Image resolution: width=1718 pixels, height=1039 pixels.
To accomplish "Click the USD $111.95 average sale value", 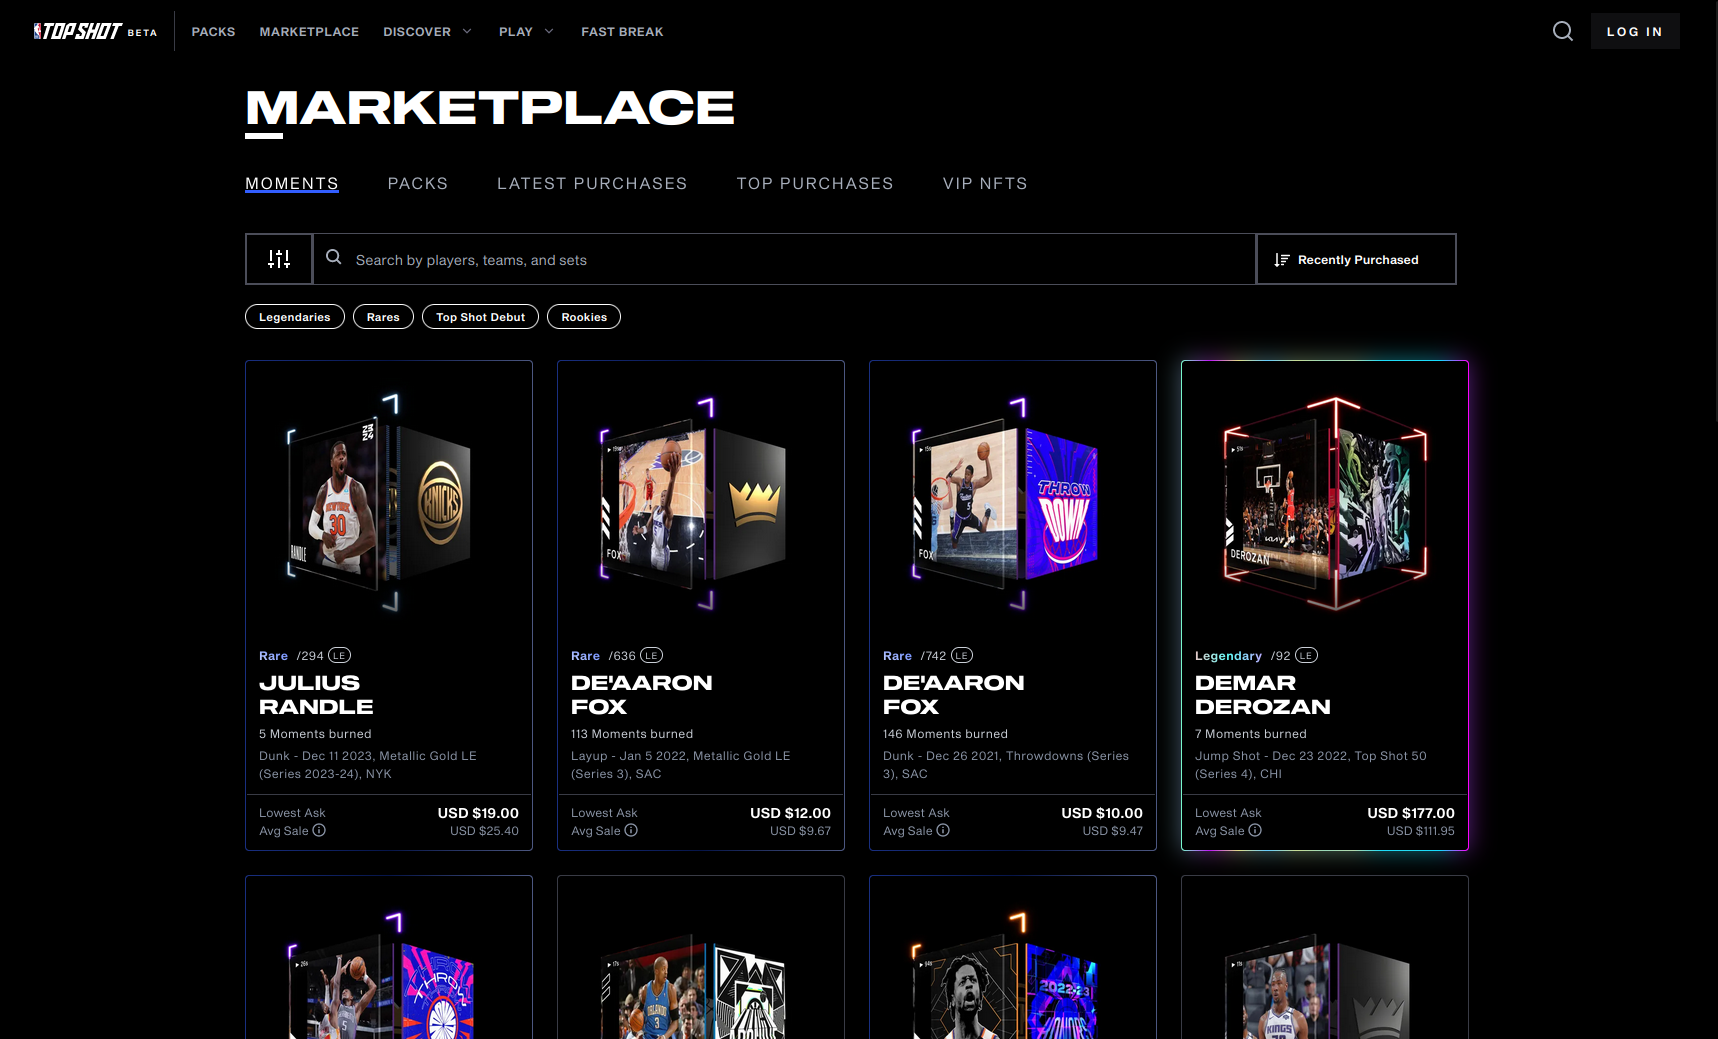I will pos(1421,831).
